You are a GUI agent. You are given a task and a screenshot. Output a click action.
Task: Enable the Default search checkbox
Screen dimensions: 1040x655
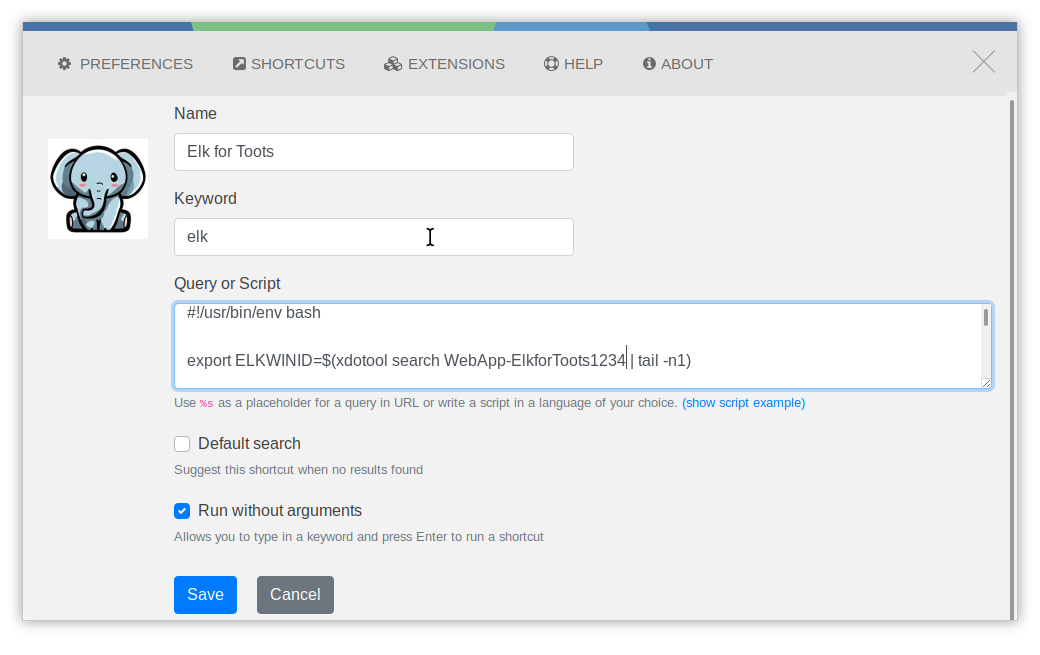182,444
